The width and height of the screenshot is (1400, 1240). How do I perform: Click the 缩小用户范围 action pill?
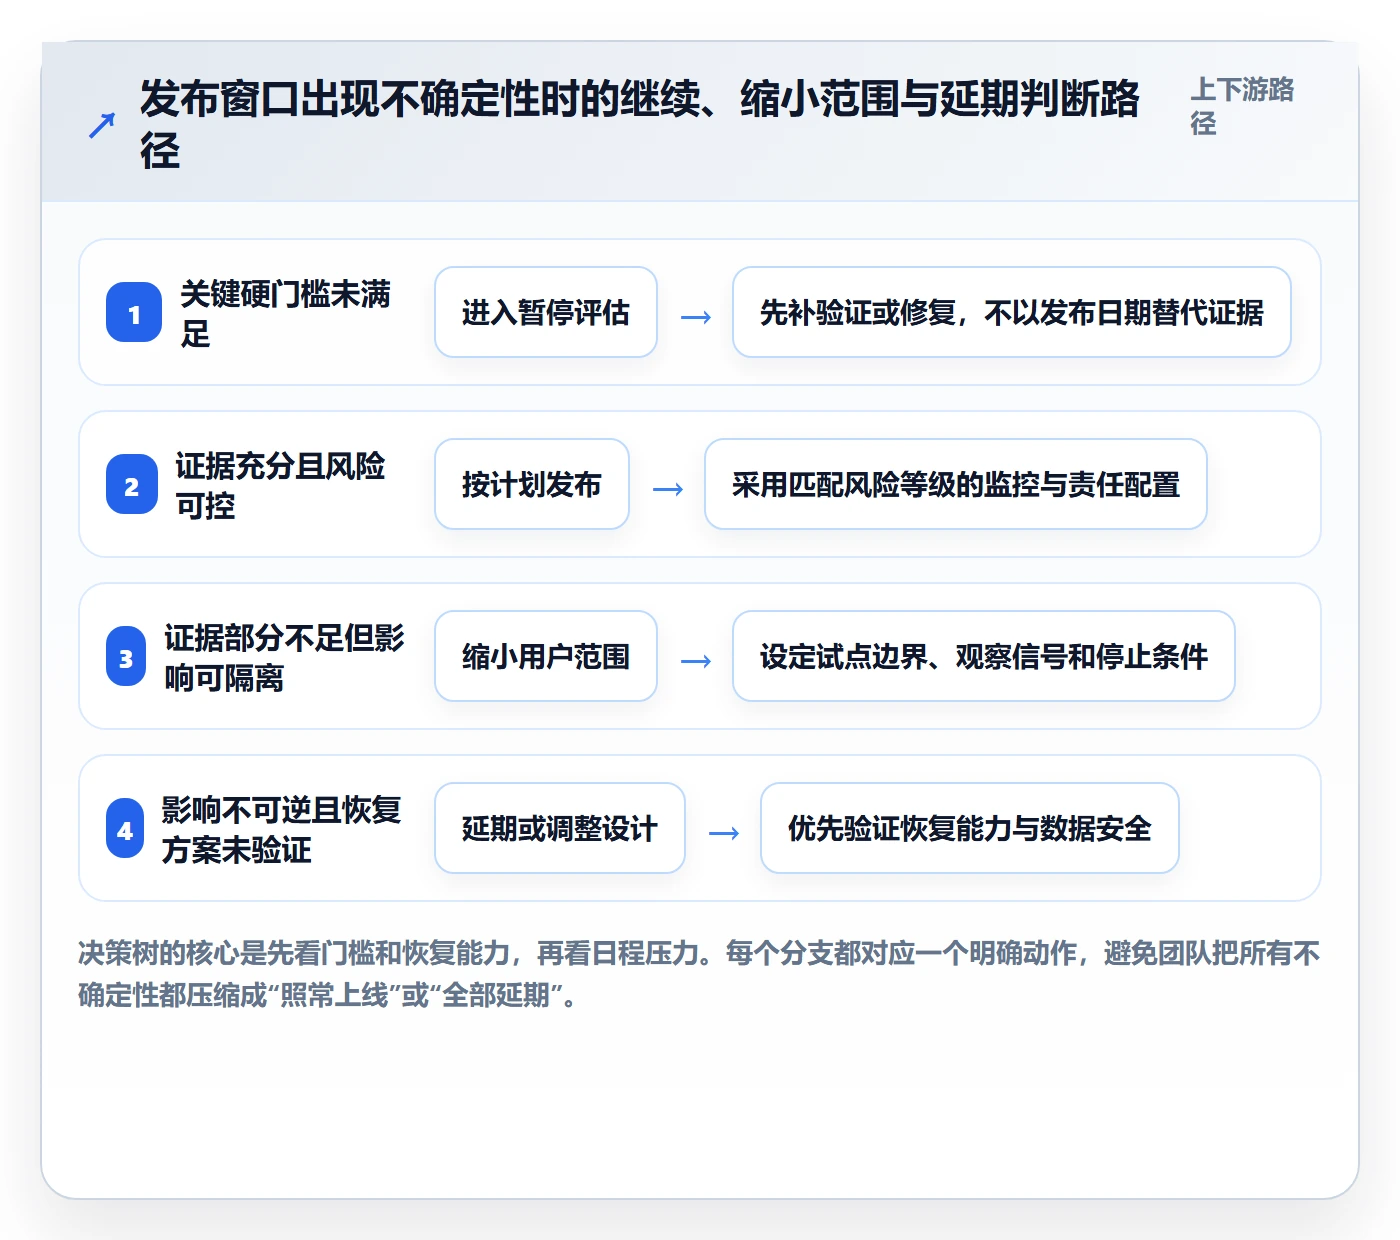click(x=546, y=656)
